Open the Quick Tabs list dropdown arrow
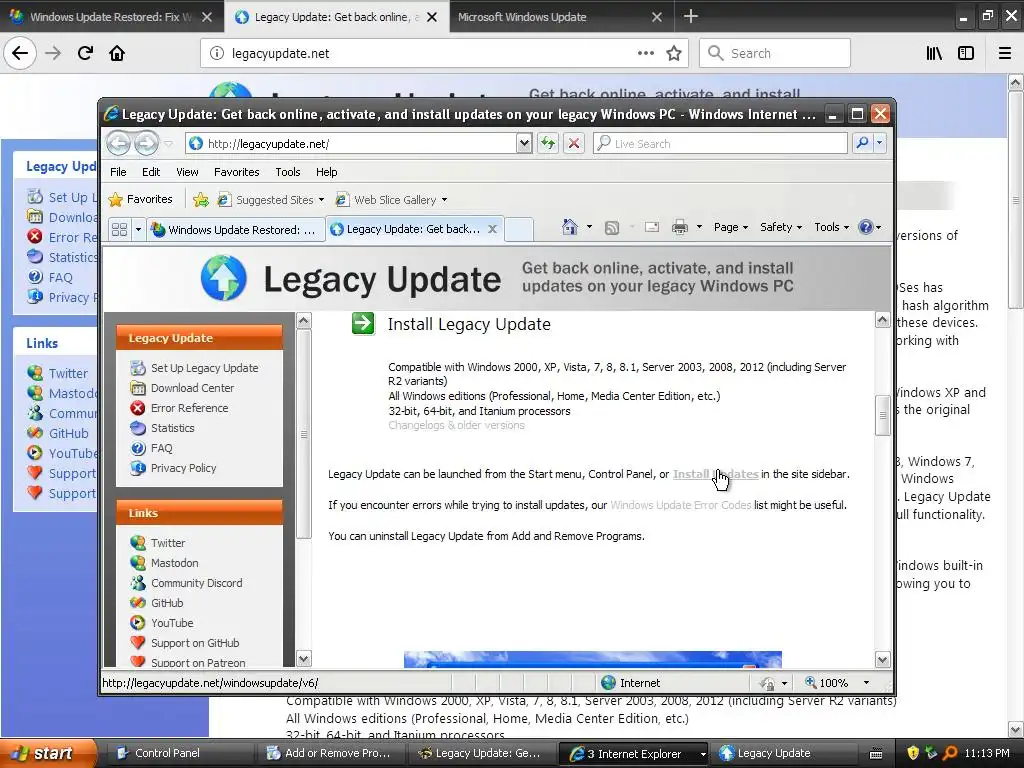The image size is (1024, 768). [x=138, y=229]
